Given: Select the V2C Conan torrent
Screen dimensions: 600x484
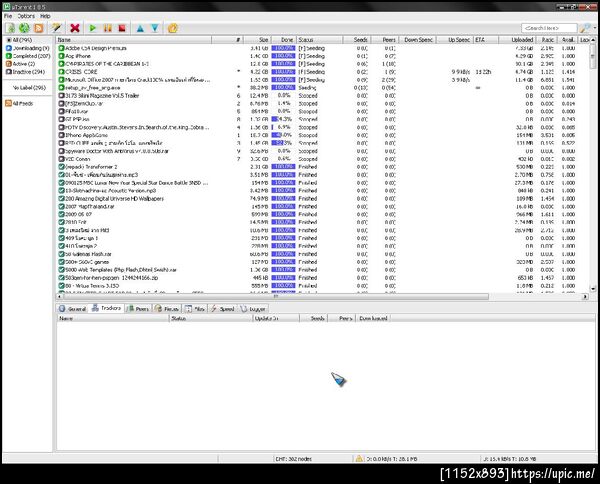Looking at the screenshot, I should pyautogui.click(x=321, y=159).
